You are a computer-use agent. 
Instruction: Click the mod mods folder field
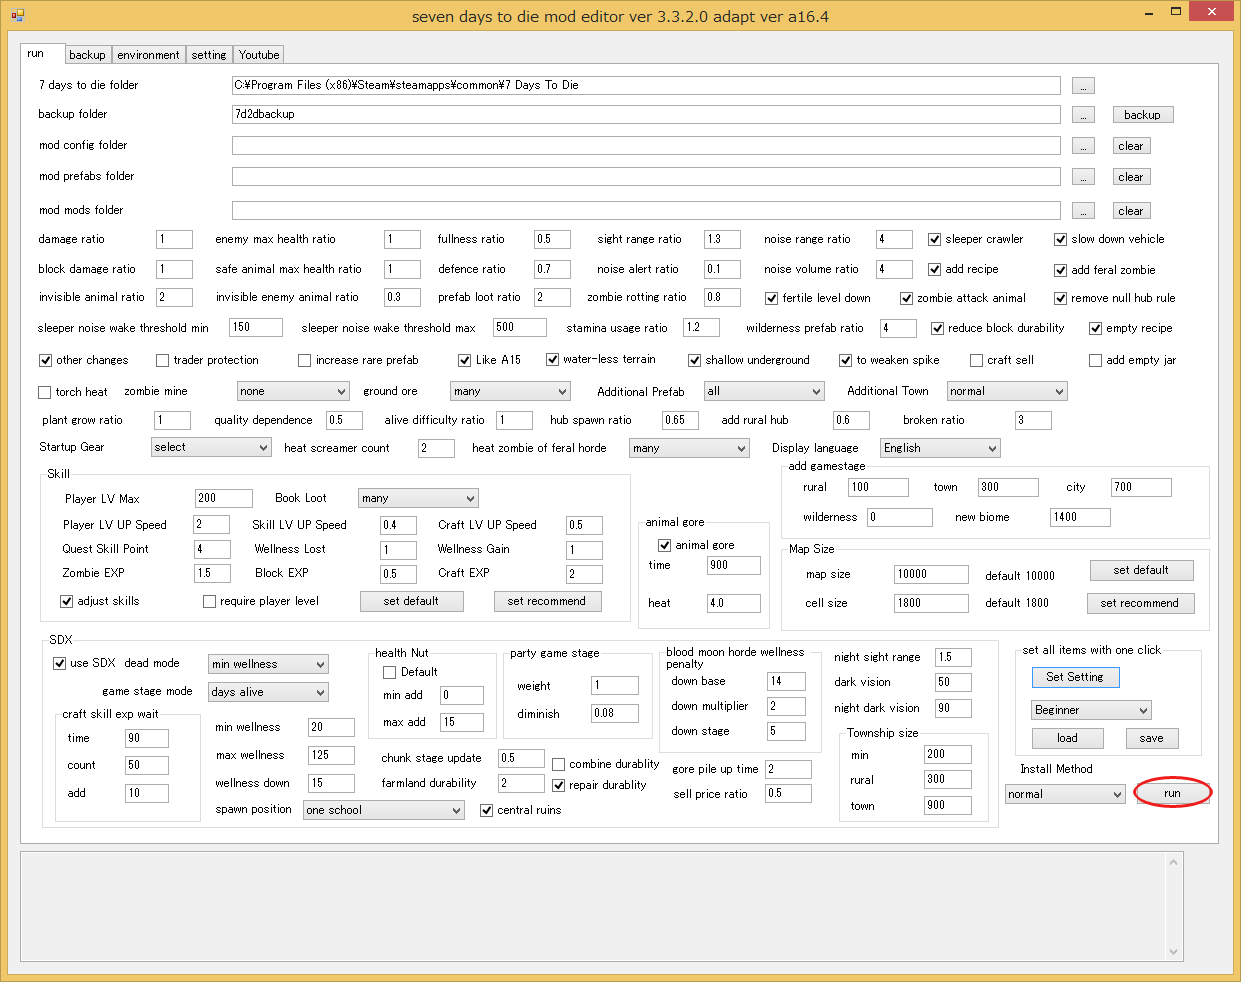(x=646, y=210)
